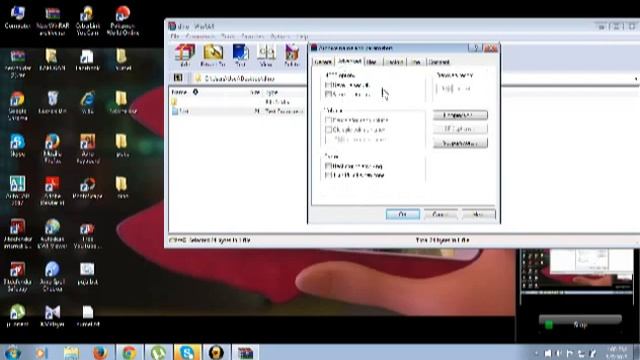Click the Test toolbar icon
The width and height of the screenshot is (640, 360).
(240, 56)
